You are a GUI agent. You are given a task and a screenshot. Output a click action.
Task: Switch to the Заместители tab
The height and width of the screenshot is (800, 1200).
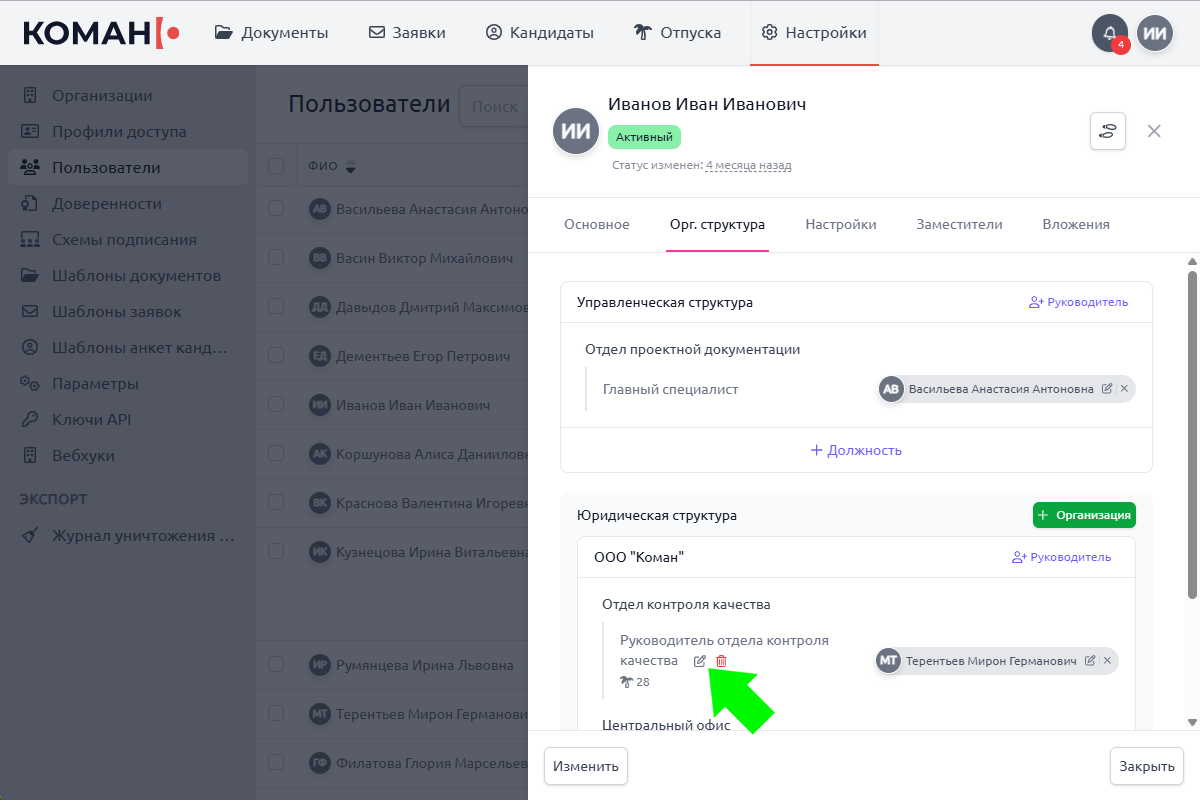(x=959, y=225)
